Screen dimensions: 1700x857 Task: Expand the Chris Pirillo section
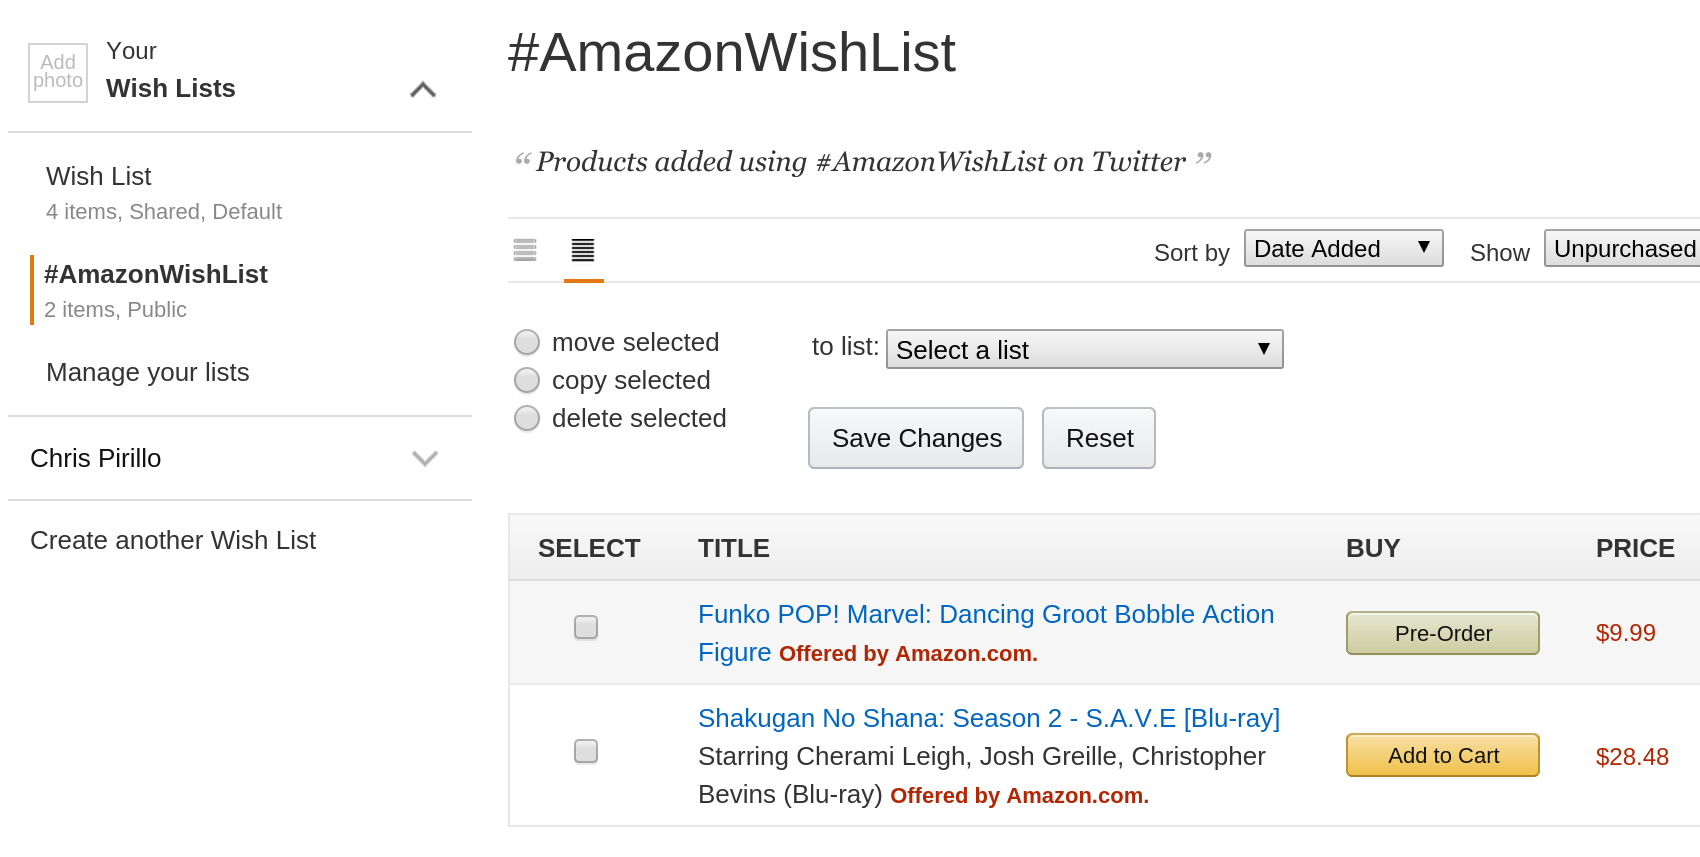[425, 458]
